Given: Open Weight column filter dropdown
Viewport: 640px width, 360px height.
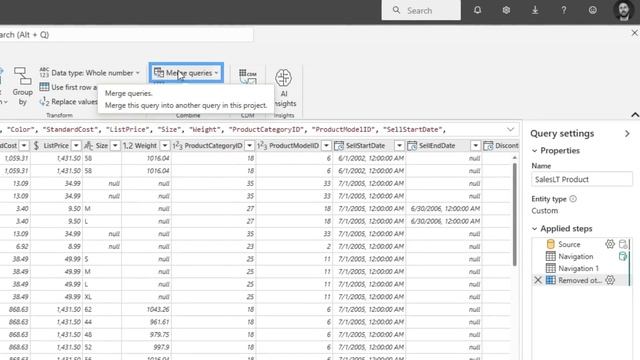Looking at the screenshot, I should tap(164, 145).
